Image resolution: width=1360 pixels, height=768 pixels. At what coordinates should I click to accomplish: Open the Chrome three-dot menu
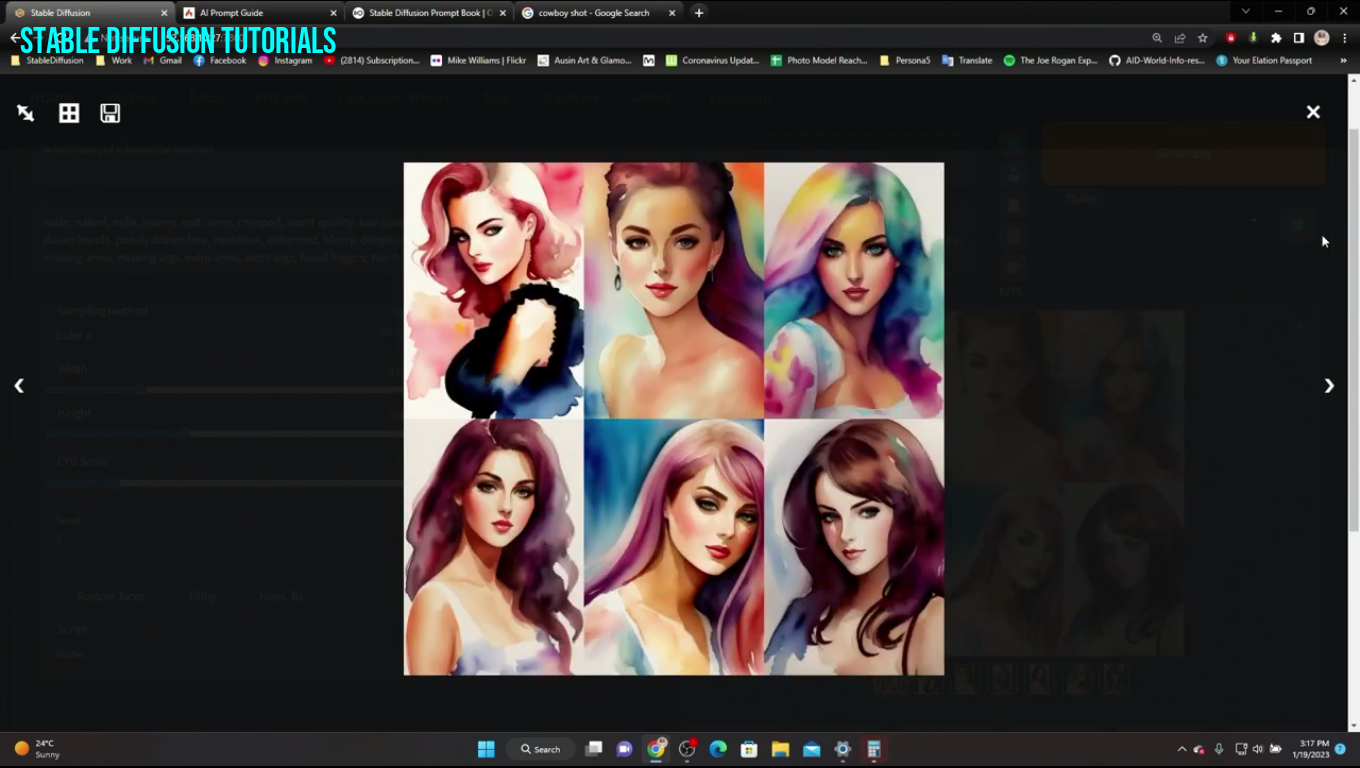tap(1344, 38)
